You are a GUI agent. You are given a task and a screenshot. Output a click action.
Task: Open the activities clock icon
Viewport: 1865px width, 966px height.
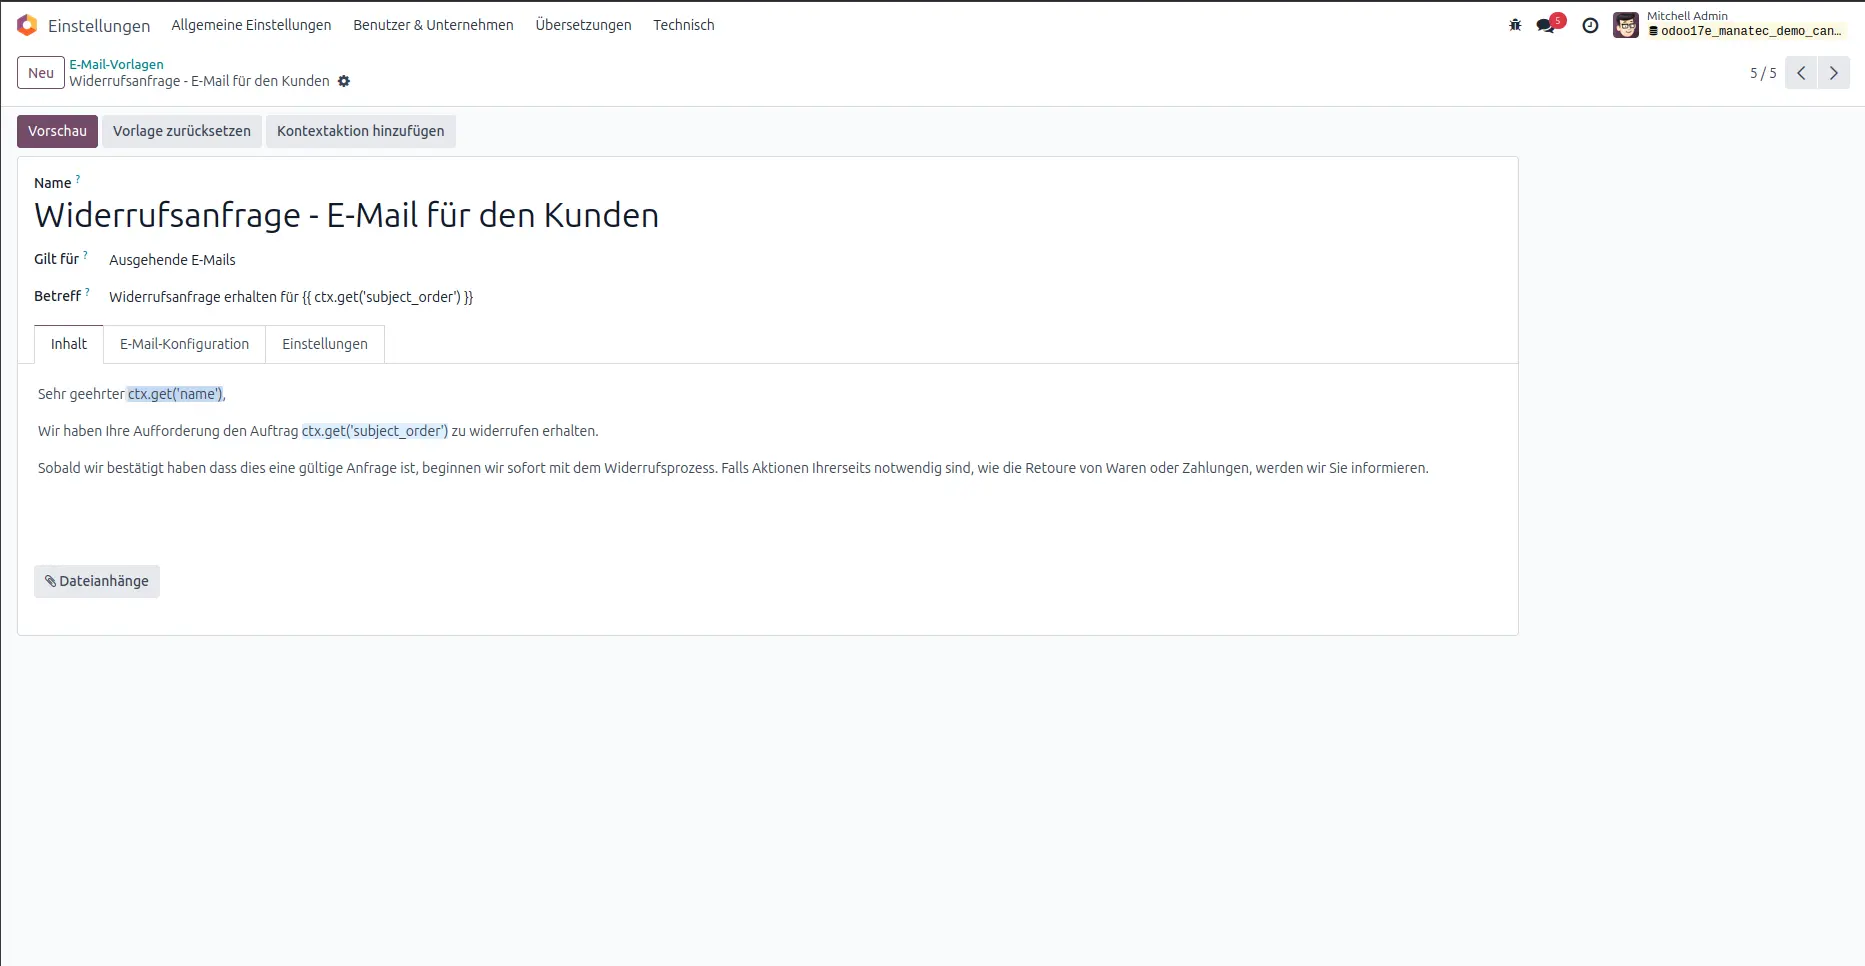tap(1590, 26)
